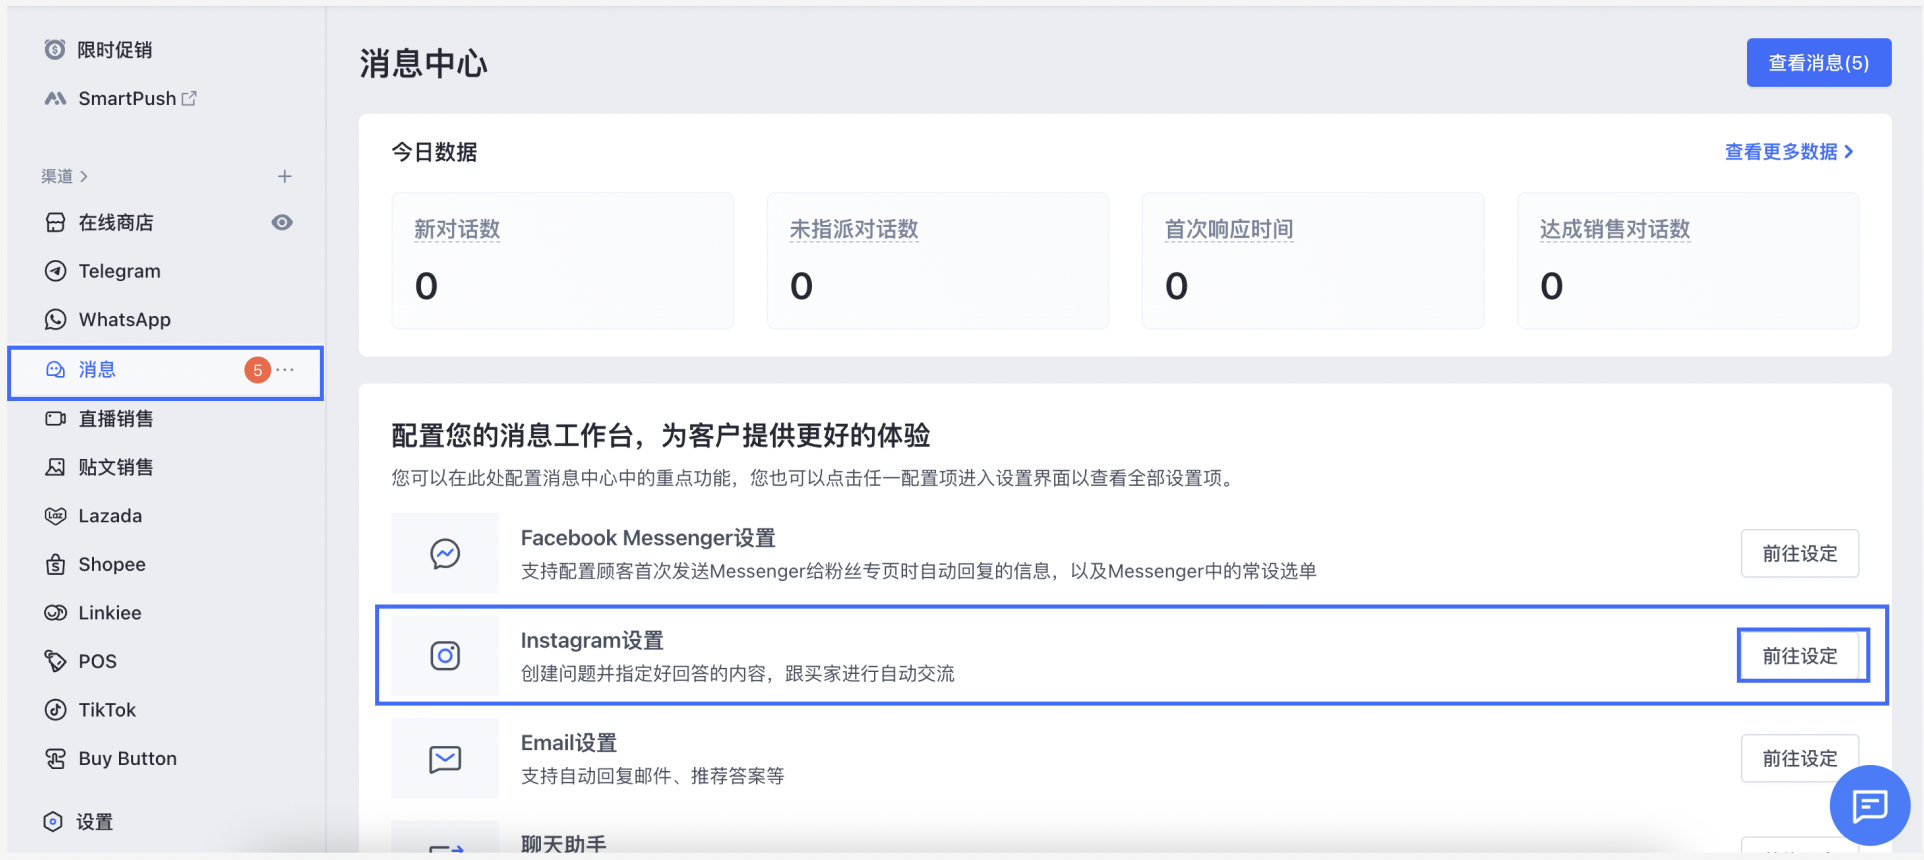Open the floating chat support bubble
This screenshot has height=860, width=1924.
pyautogui.click(x=1869, y=805)
